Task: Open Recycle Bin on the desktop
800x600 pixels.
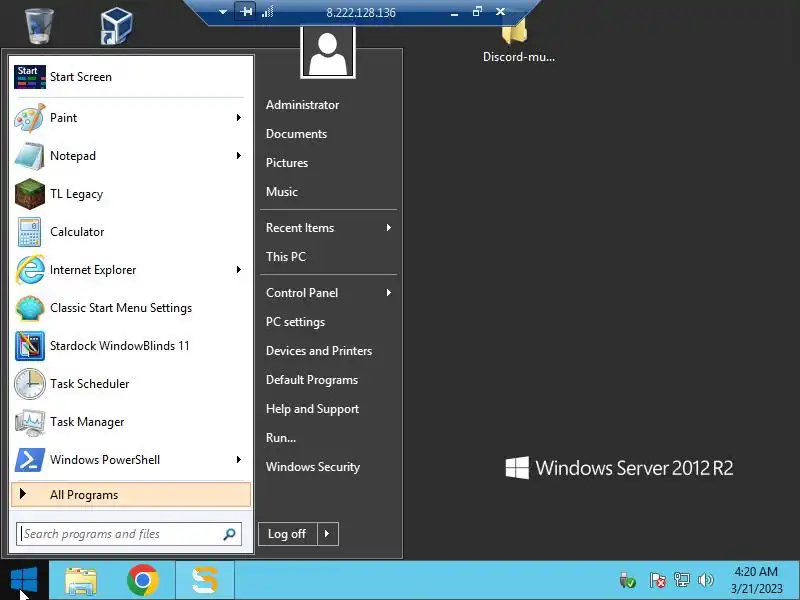Action: pos(39,26)
